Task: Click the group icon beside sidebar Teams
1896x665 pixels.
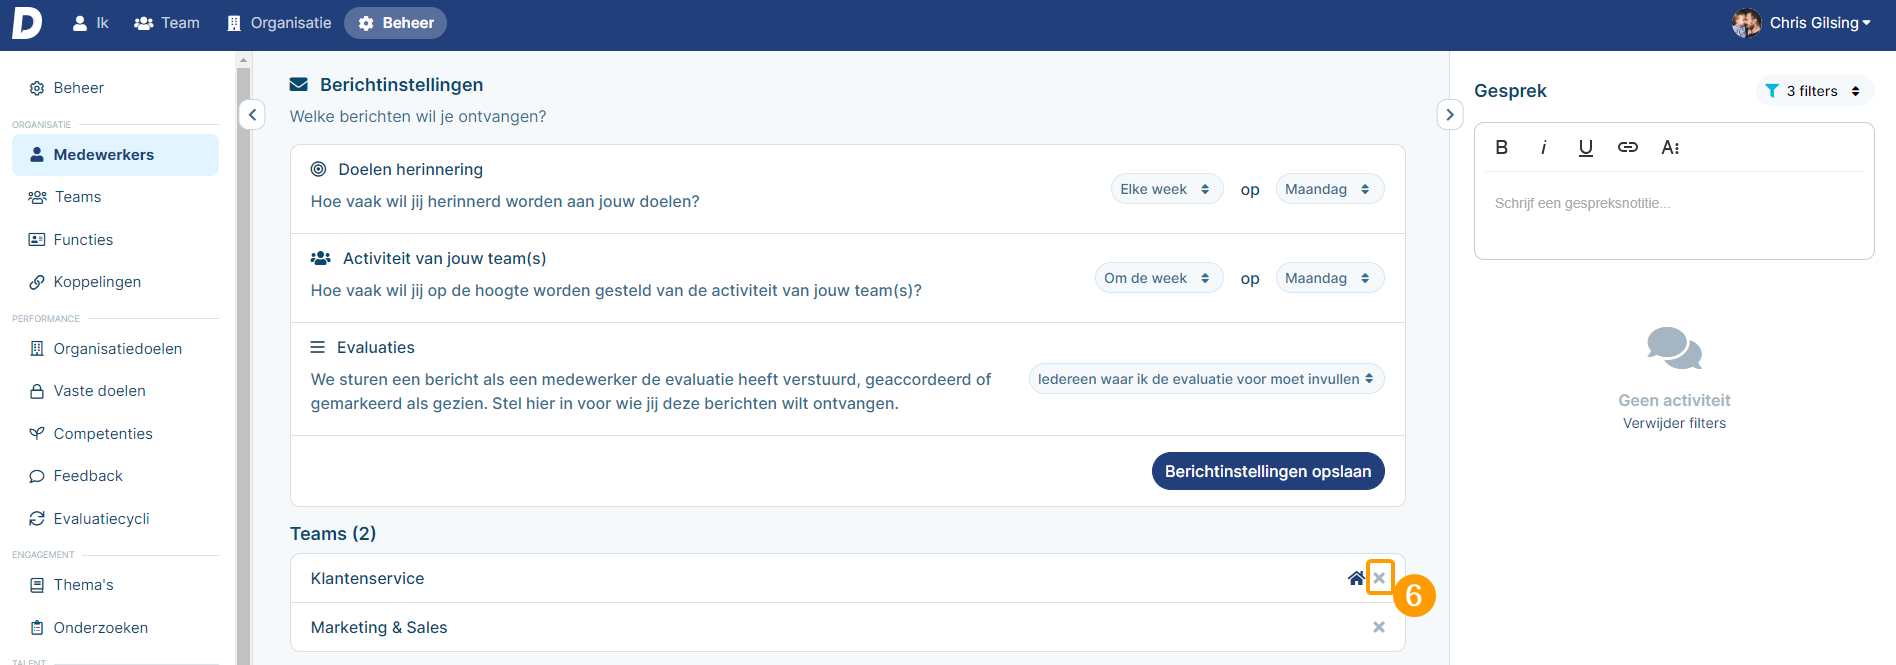Action: (x=37, y=197)
